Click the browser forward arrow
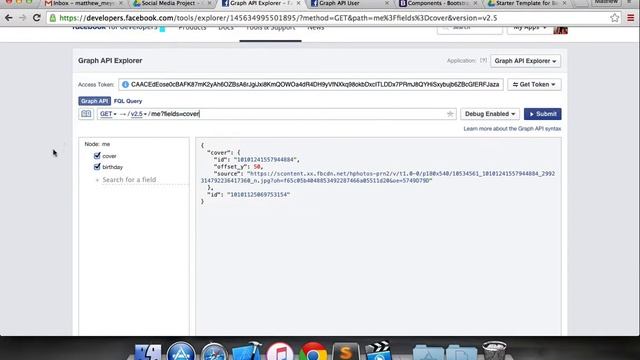The image size is (640, 360). click(x=22, y=18)
